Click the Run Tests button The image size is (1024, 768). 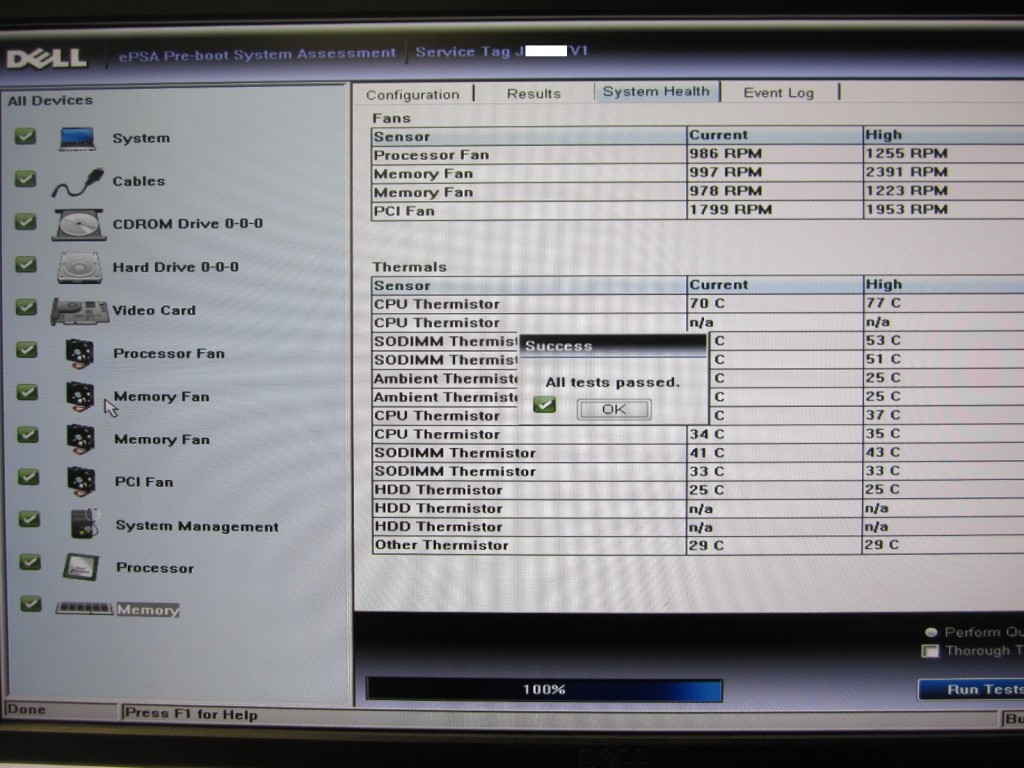972,690
